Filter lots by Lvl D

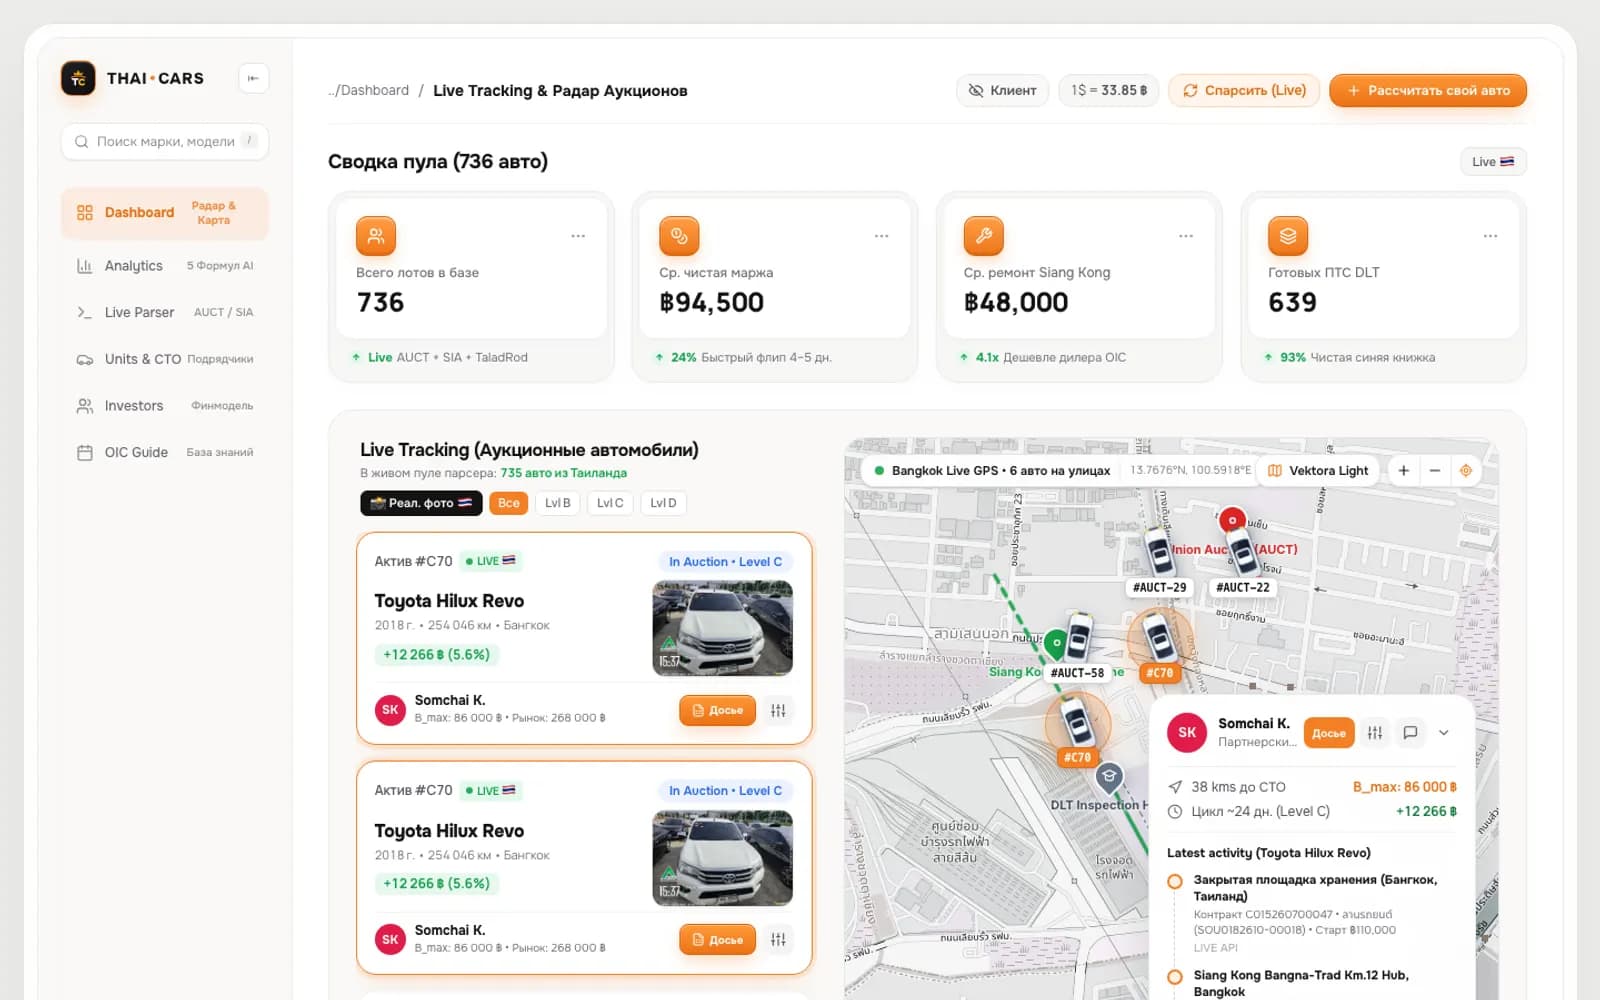point(663,503)
